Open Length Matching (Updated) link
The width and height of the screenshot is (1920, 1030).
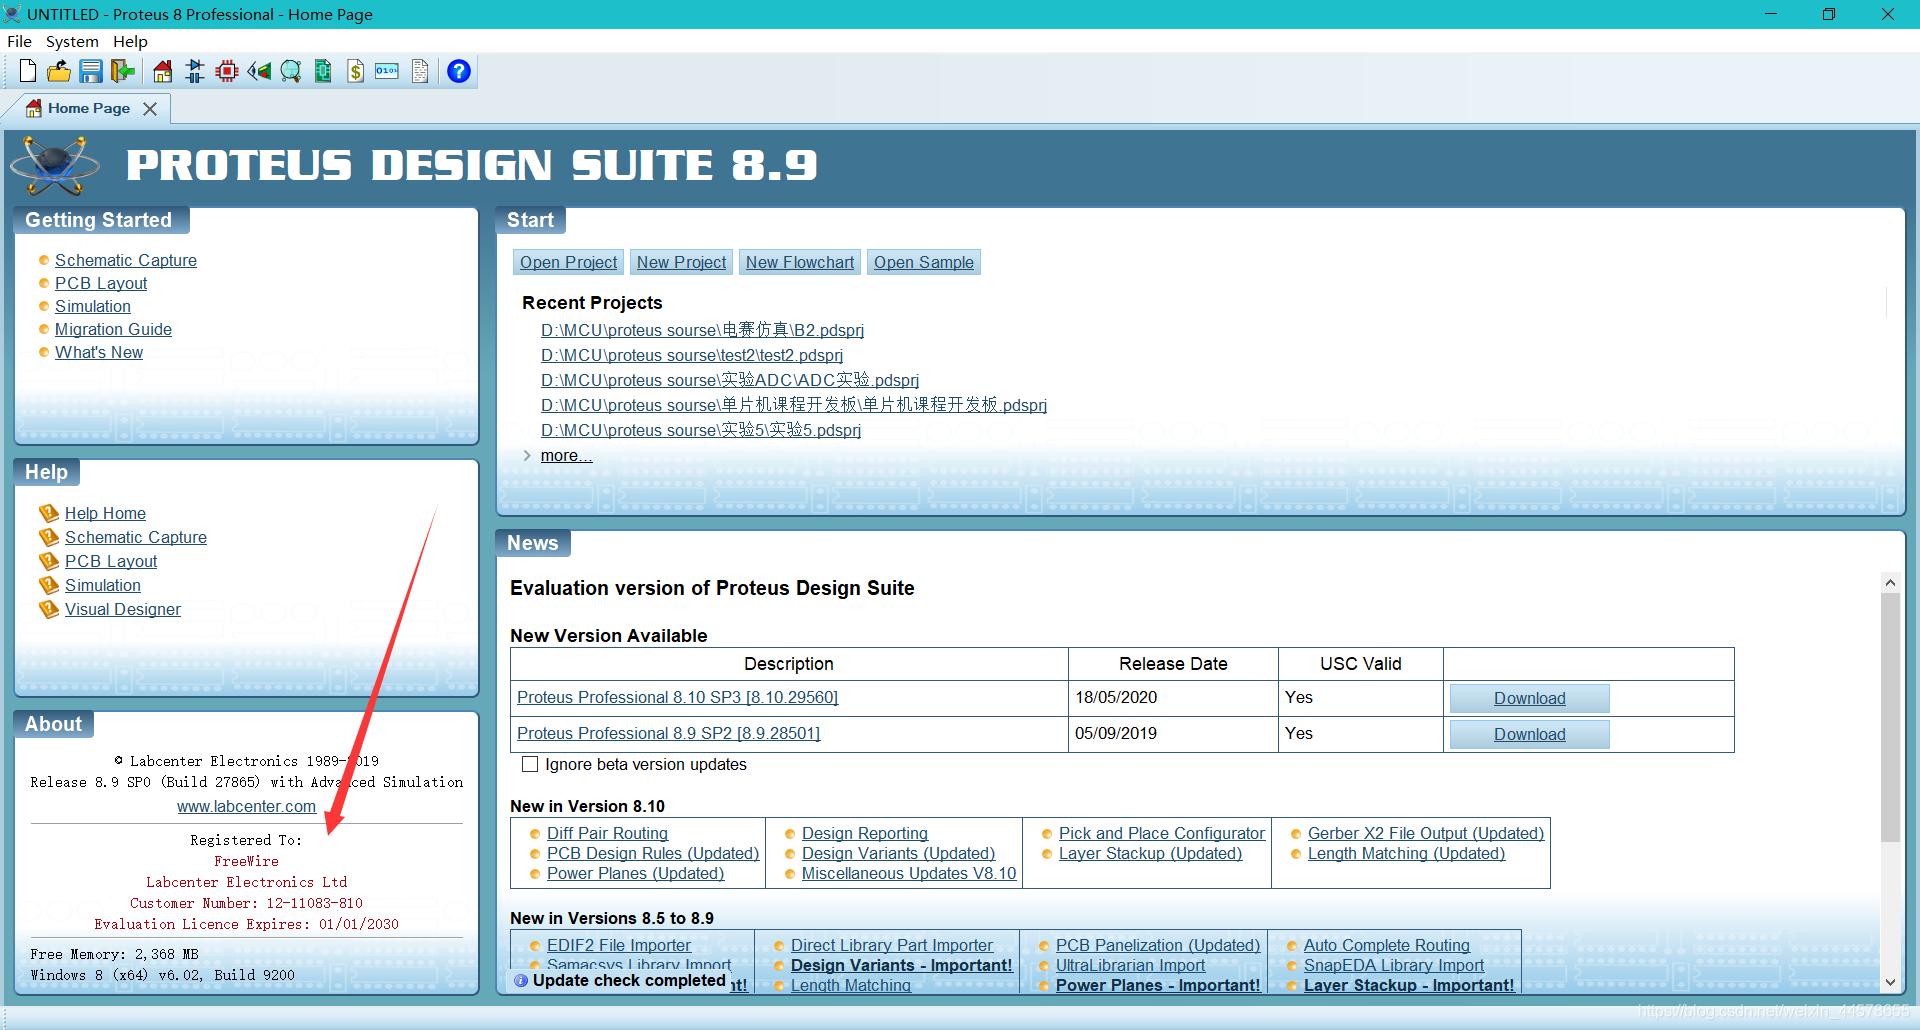click(1406, 853)
